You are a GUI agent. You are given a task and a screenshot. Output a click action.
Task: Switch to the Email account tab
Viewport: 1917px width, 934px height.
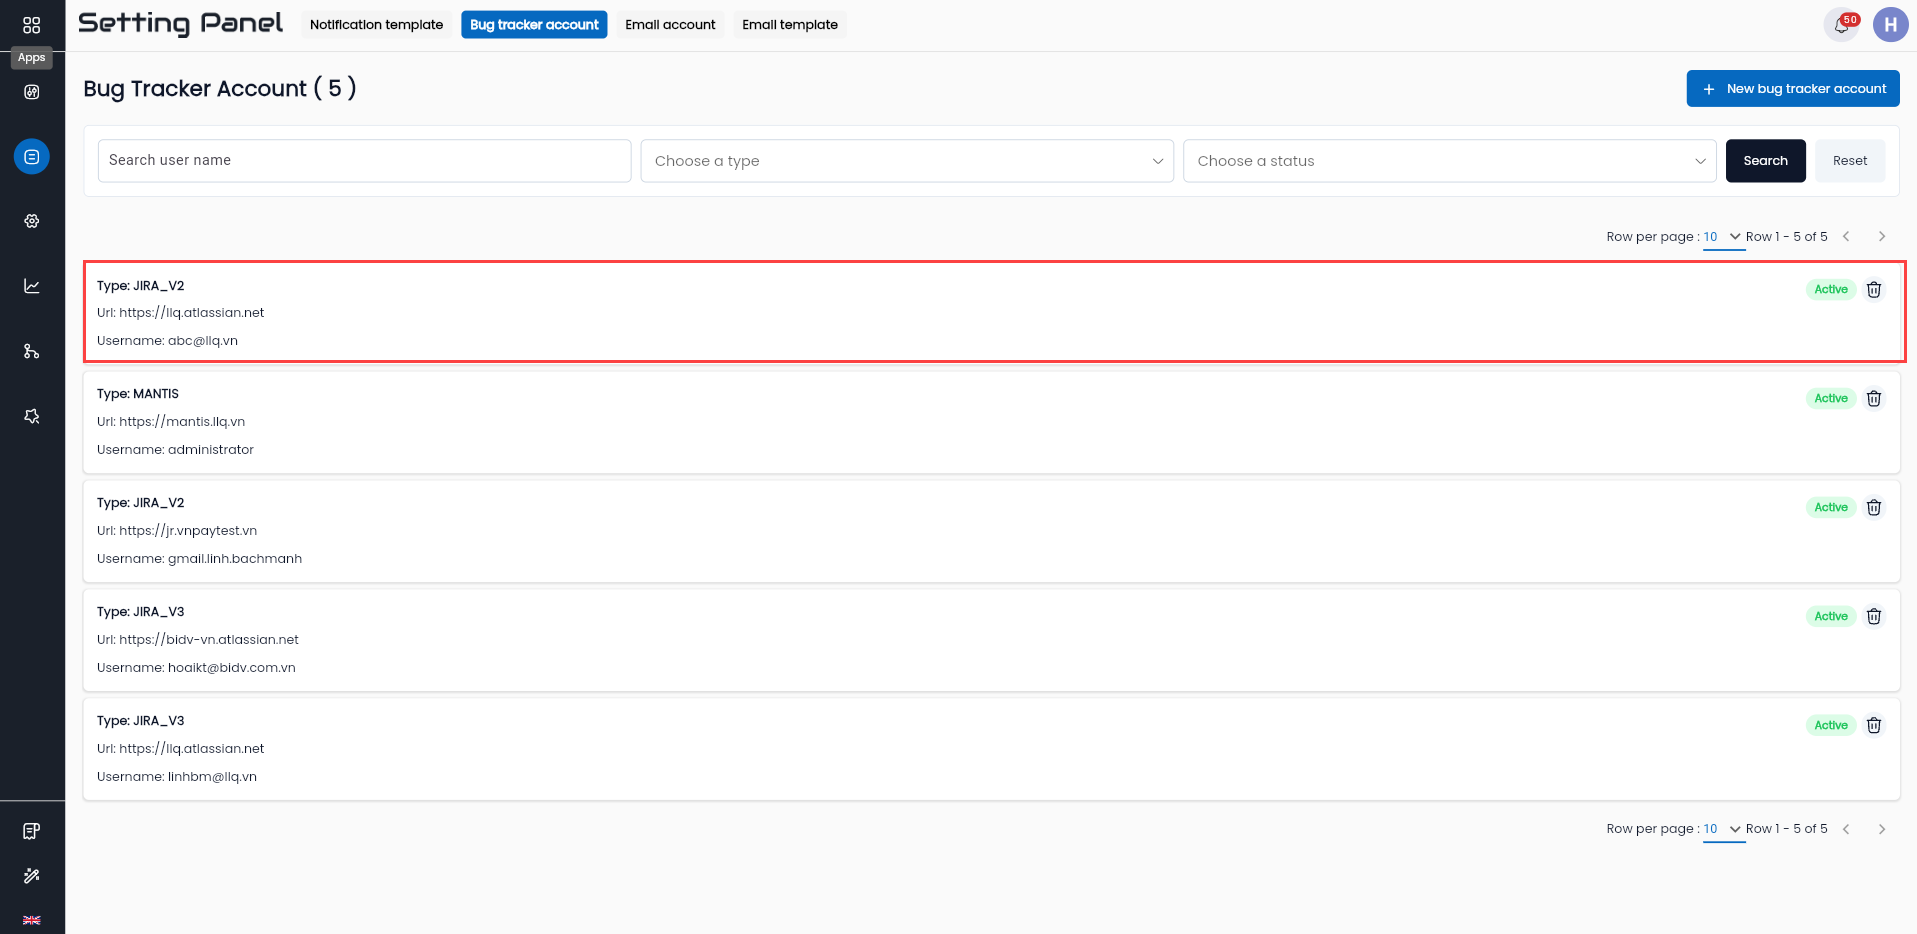click(670, 25)
